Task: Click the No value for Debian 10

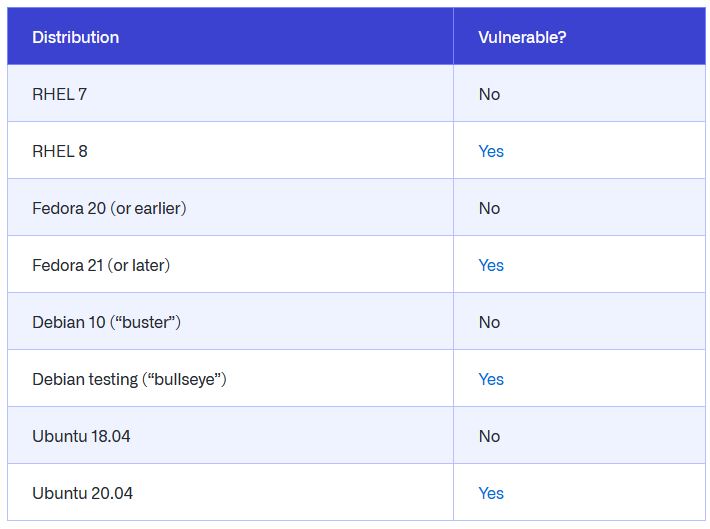Action: coord(489,322)
